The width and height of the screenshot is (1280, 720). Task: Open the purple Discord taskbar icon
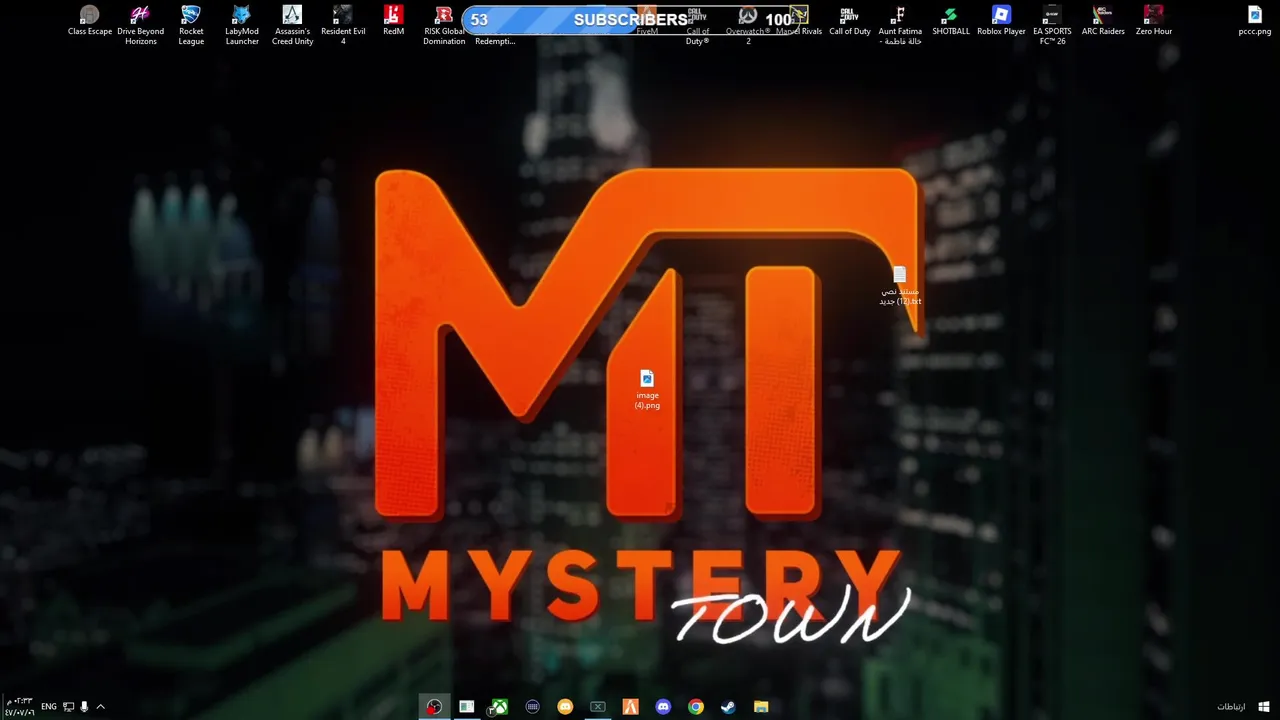click(663, 707)
